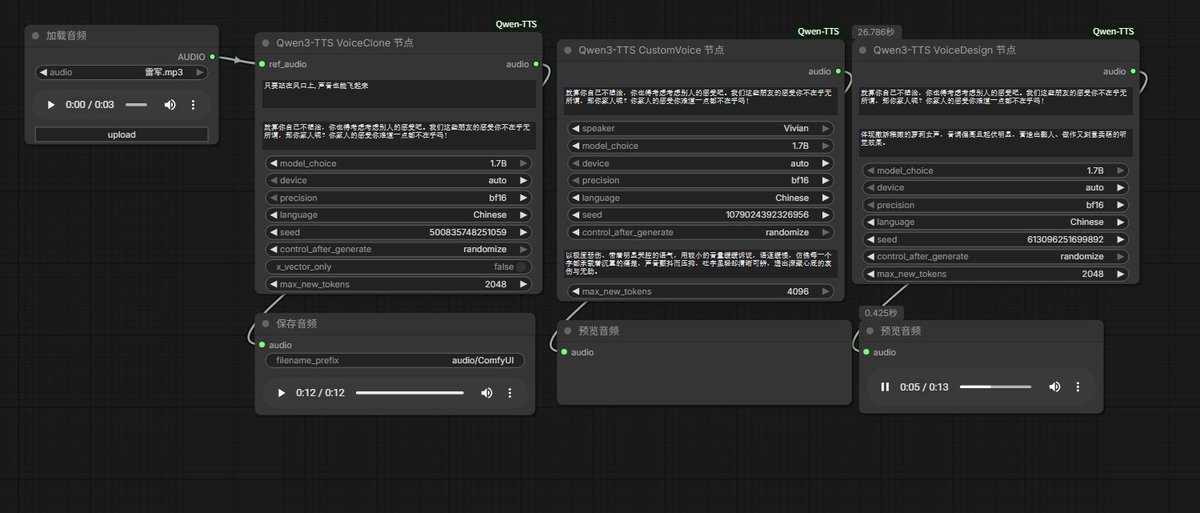Open the audio file dropdown showing 雷军.mp3
Screen dimensions: 1200x513
[x=122, y=72]
